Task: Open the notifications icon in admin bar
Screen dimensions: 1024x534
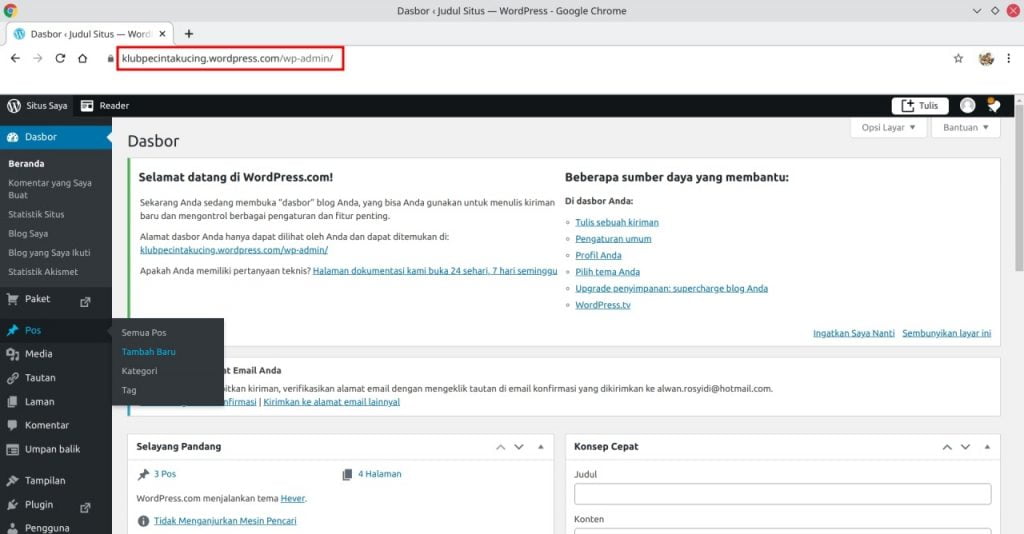Action: tap(993, 105)
